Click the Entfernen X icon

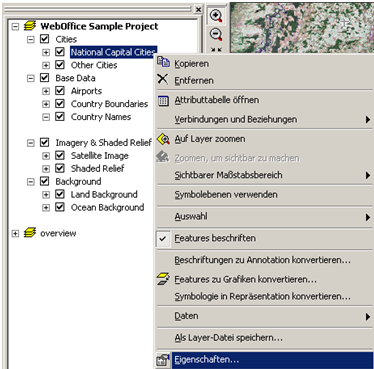[x=163, y=79]
